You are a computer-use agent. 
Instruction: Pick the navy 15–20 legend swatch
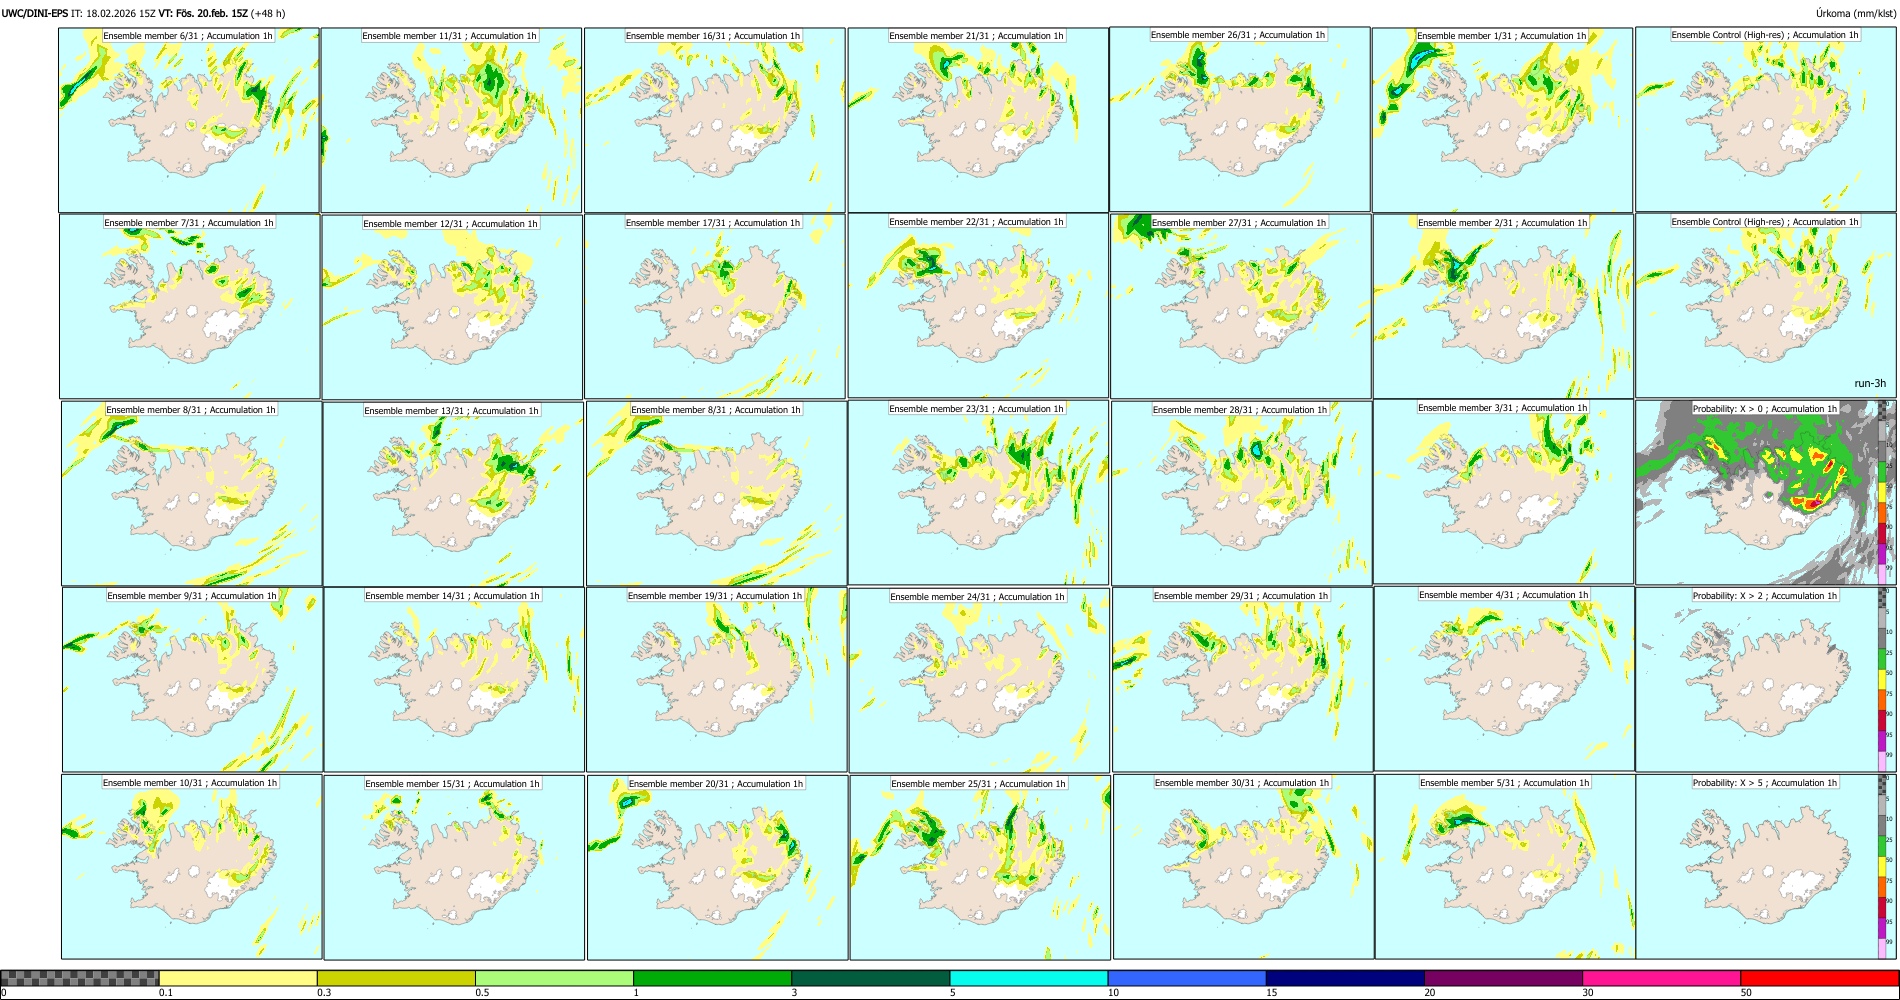pyautogui.click(x=1345, y=978)
